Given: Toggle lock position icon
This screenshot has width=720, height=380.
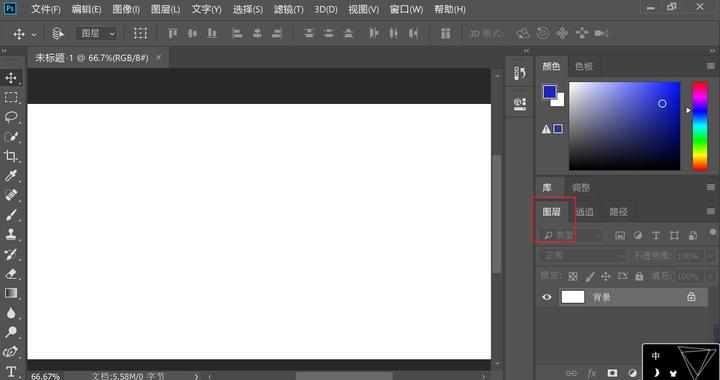Looking at the screenshot, I should 606,276.
